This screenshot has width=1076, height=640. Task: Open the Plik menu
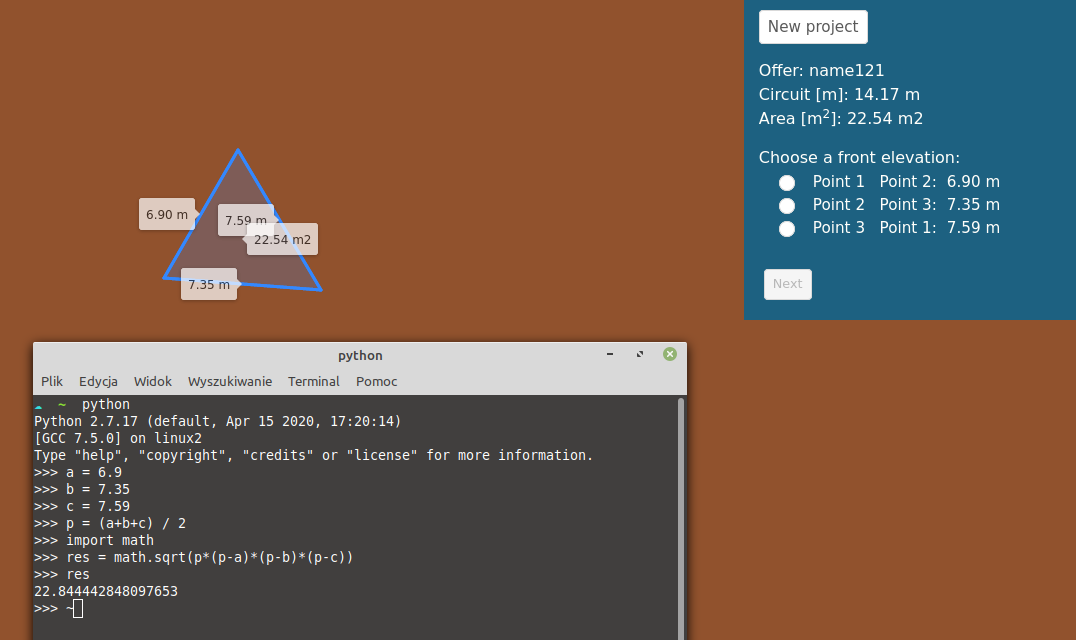pos(51,381)
